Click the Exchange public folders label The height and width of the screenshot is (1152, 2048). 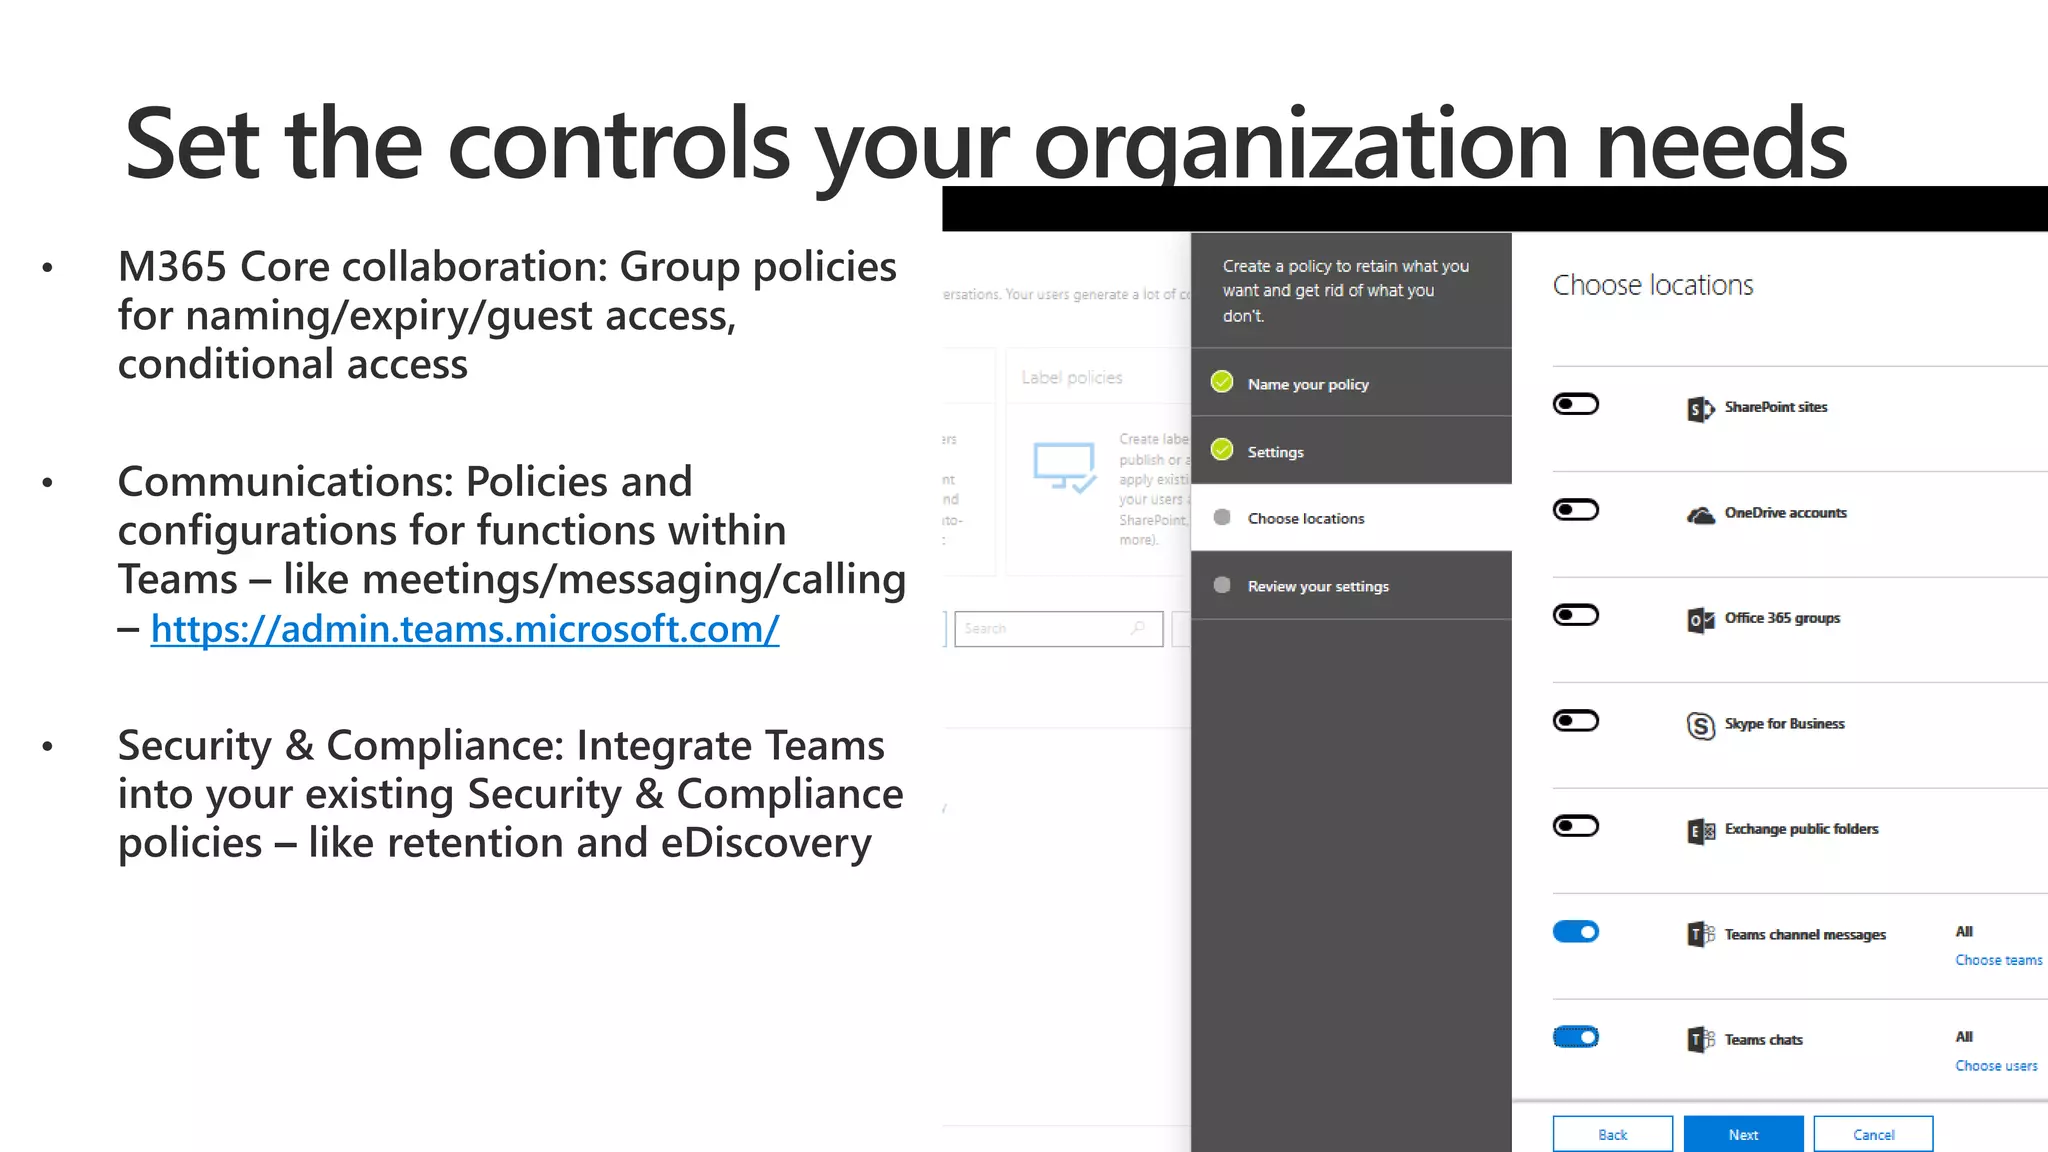tap(1801, 829)
